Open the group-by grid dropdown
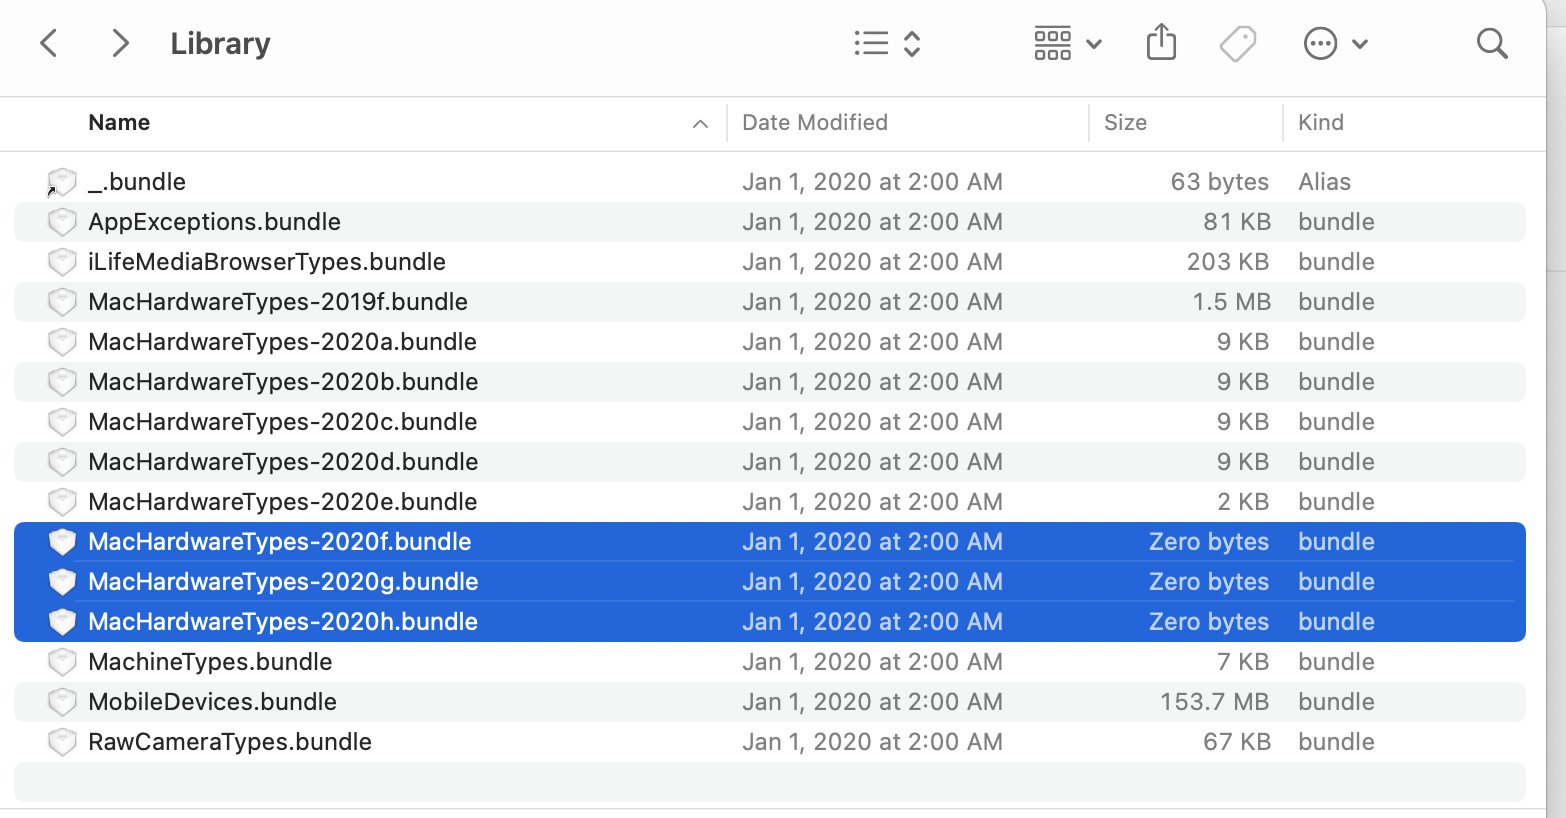 point(1067,43)
